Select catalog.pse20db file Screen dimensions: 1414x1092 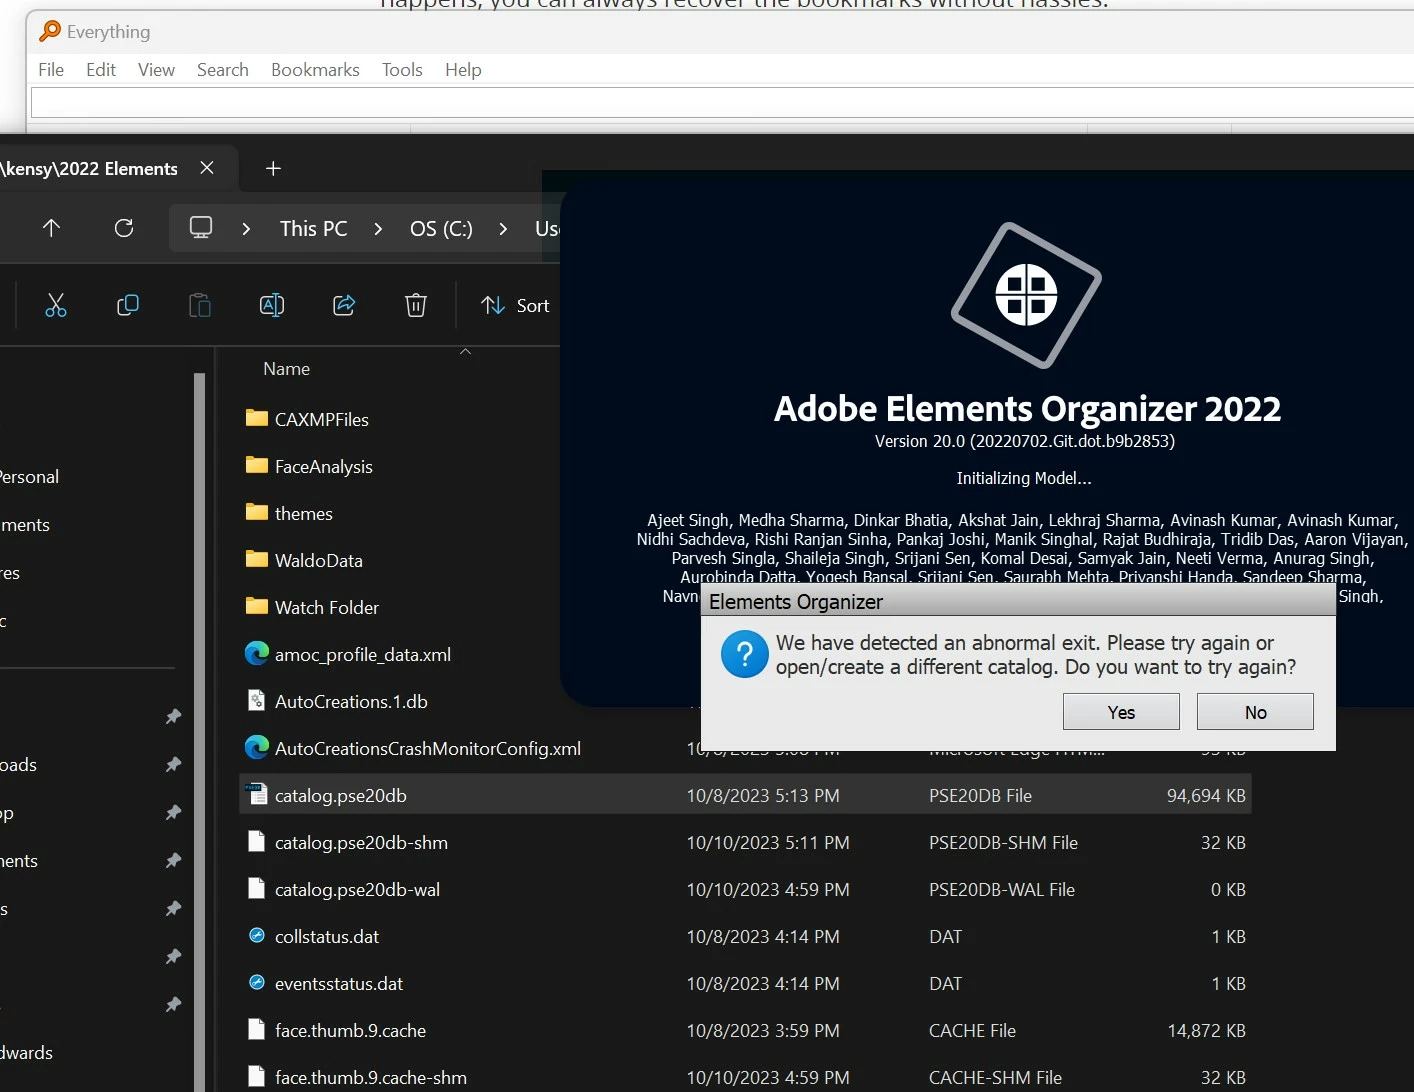coord(745,796)
